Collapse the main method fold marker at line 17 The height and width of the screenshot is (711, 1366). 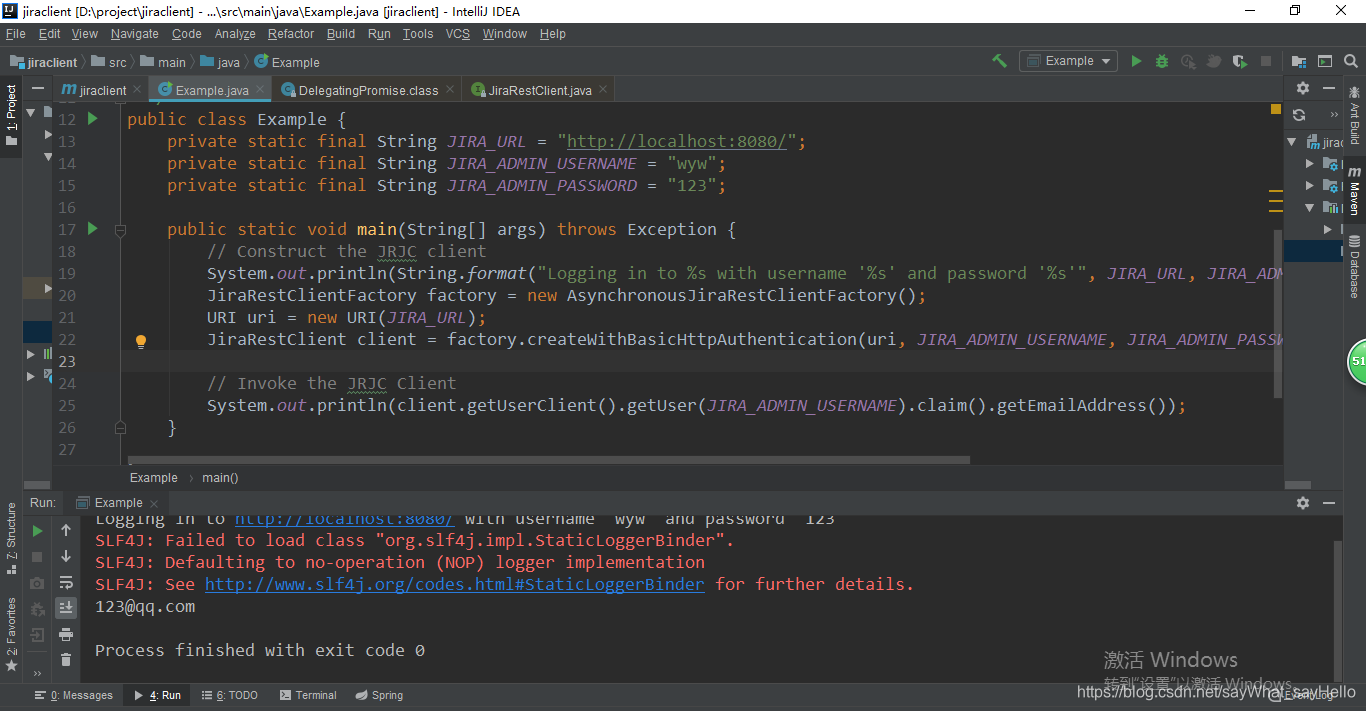pos(120,229)
